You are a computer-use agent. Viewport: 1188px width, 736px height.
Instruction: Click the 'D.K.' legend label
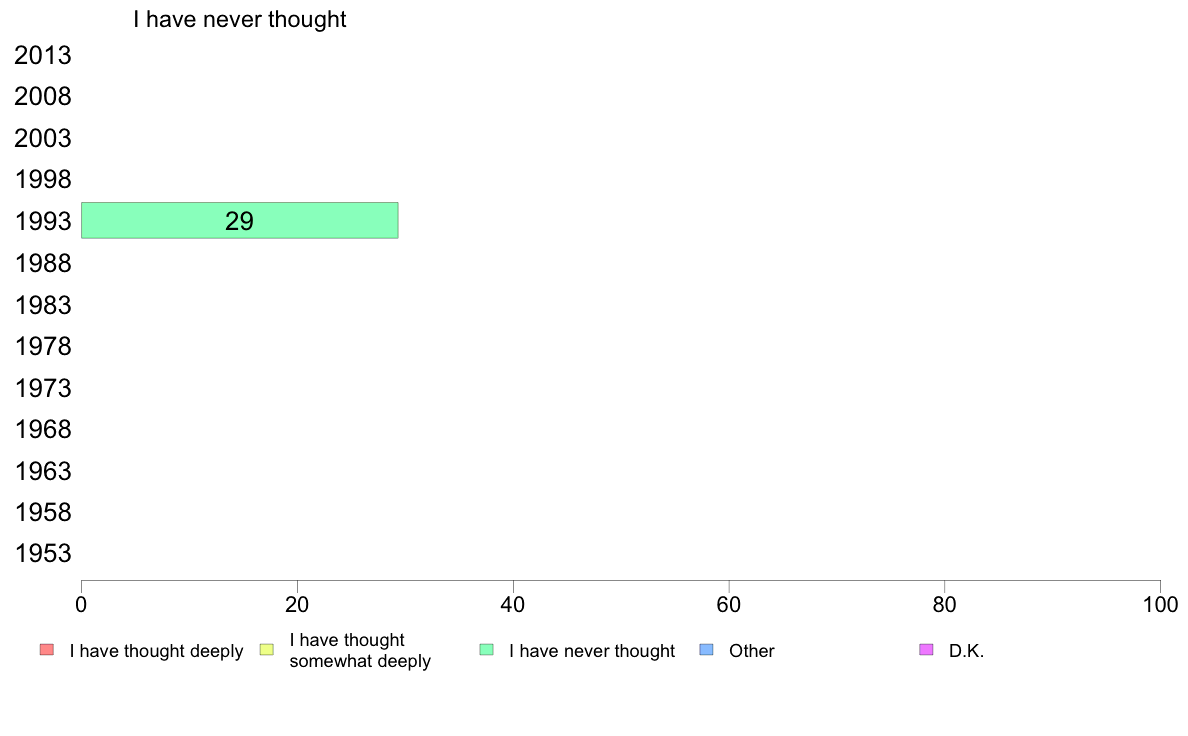tap(966, 650)
